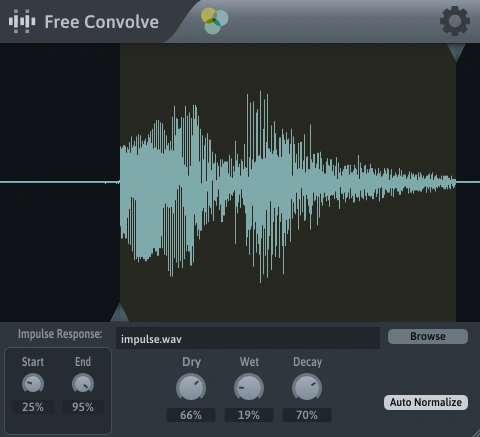Click the three overlapping circles logo

pyautogui.click(x=215, y=21)
